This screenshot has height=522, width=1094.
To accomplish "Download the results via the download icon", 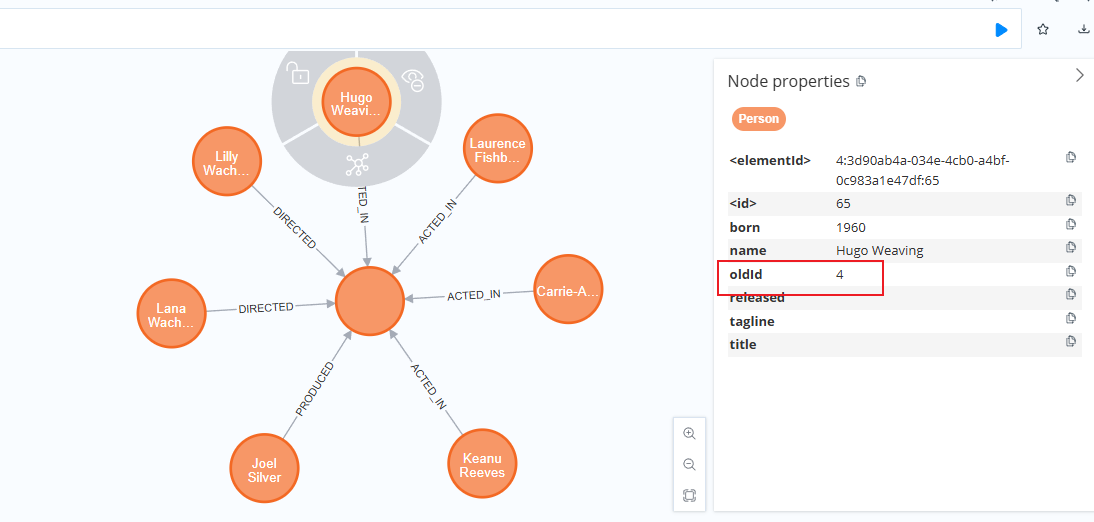I will [1084, 29].
